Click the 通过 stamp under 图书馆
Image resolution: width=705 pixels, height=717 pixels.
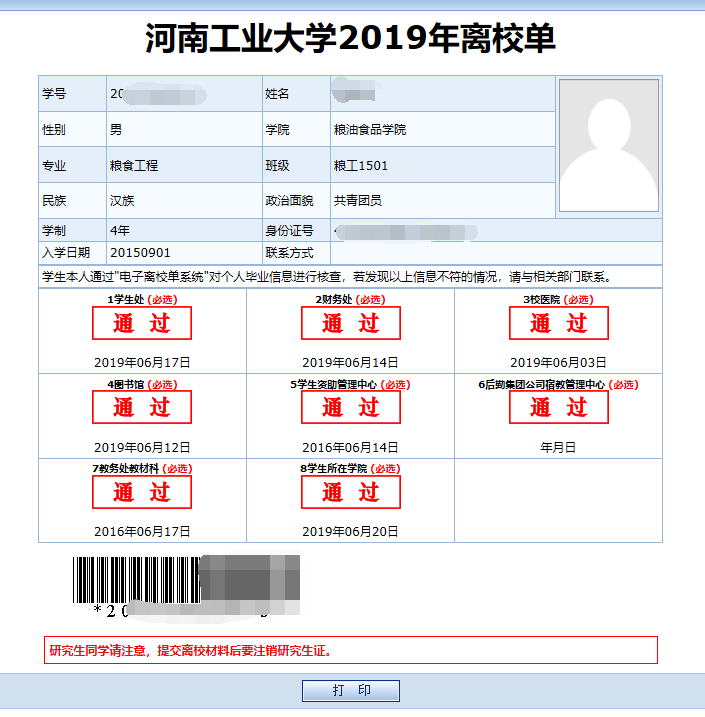142,408
